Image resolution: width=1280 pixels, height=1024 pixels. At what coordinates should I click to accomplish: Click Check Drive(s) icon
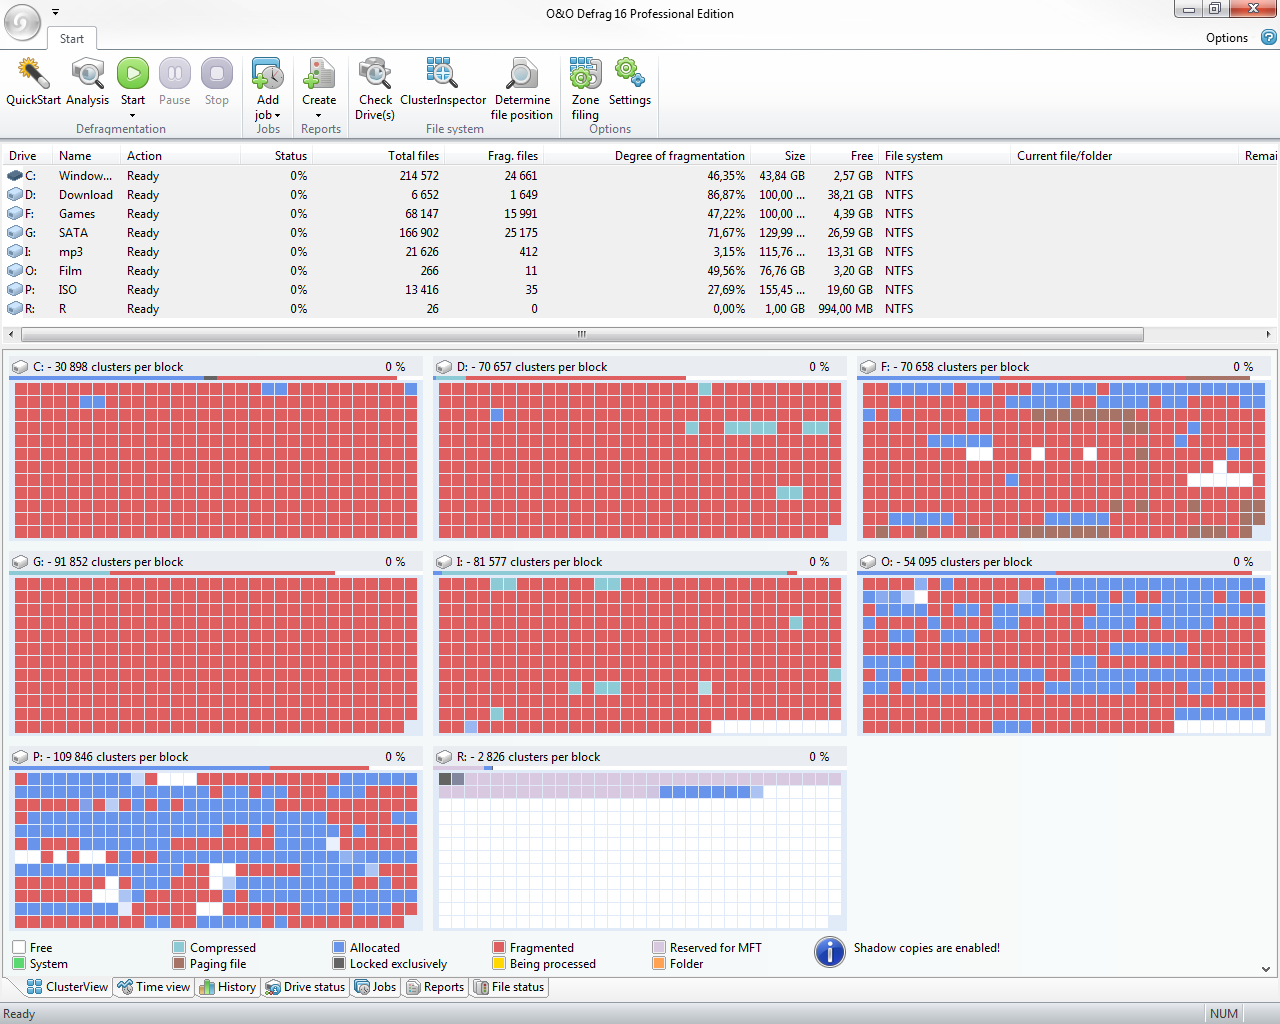375,73
